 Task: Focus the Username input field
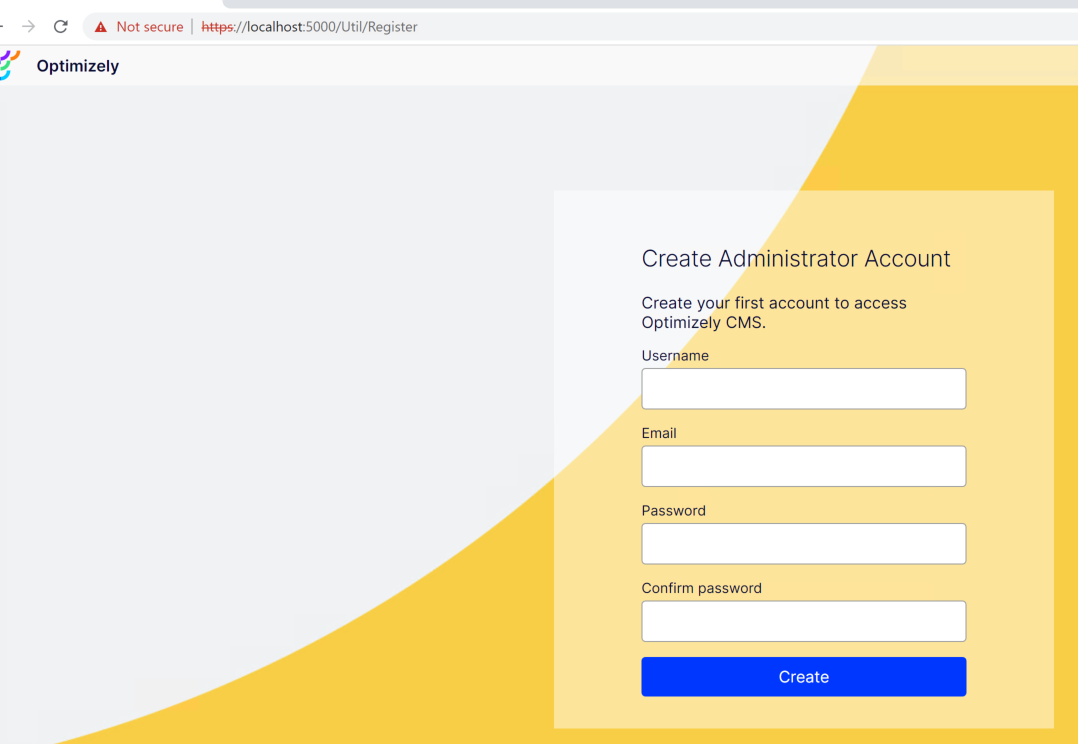[803, 389]
